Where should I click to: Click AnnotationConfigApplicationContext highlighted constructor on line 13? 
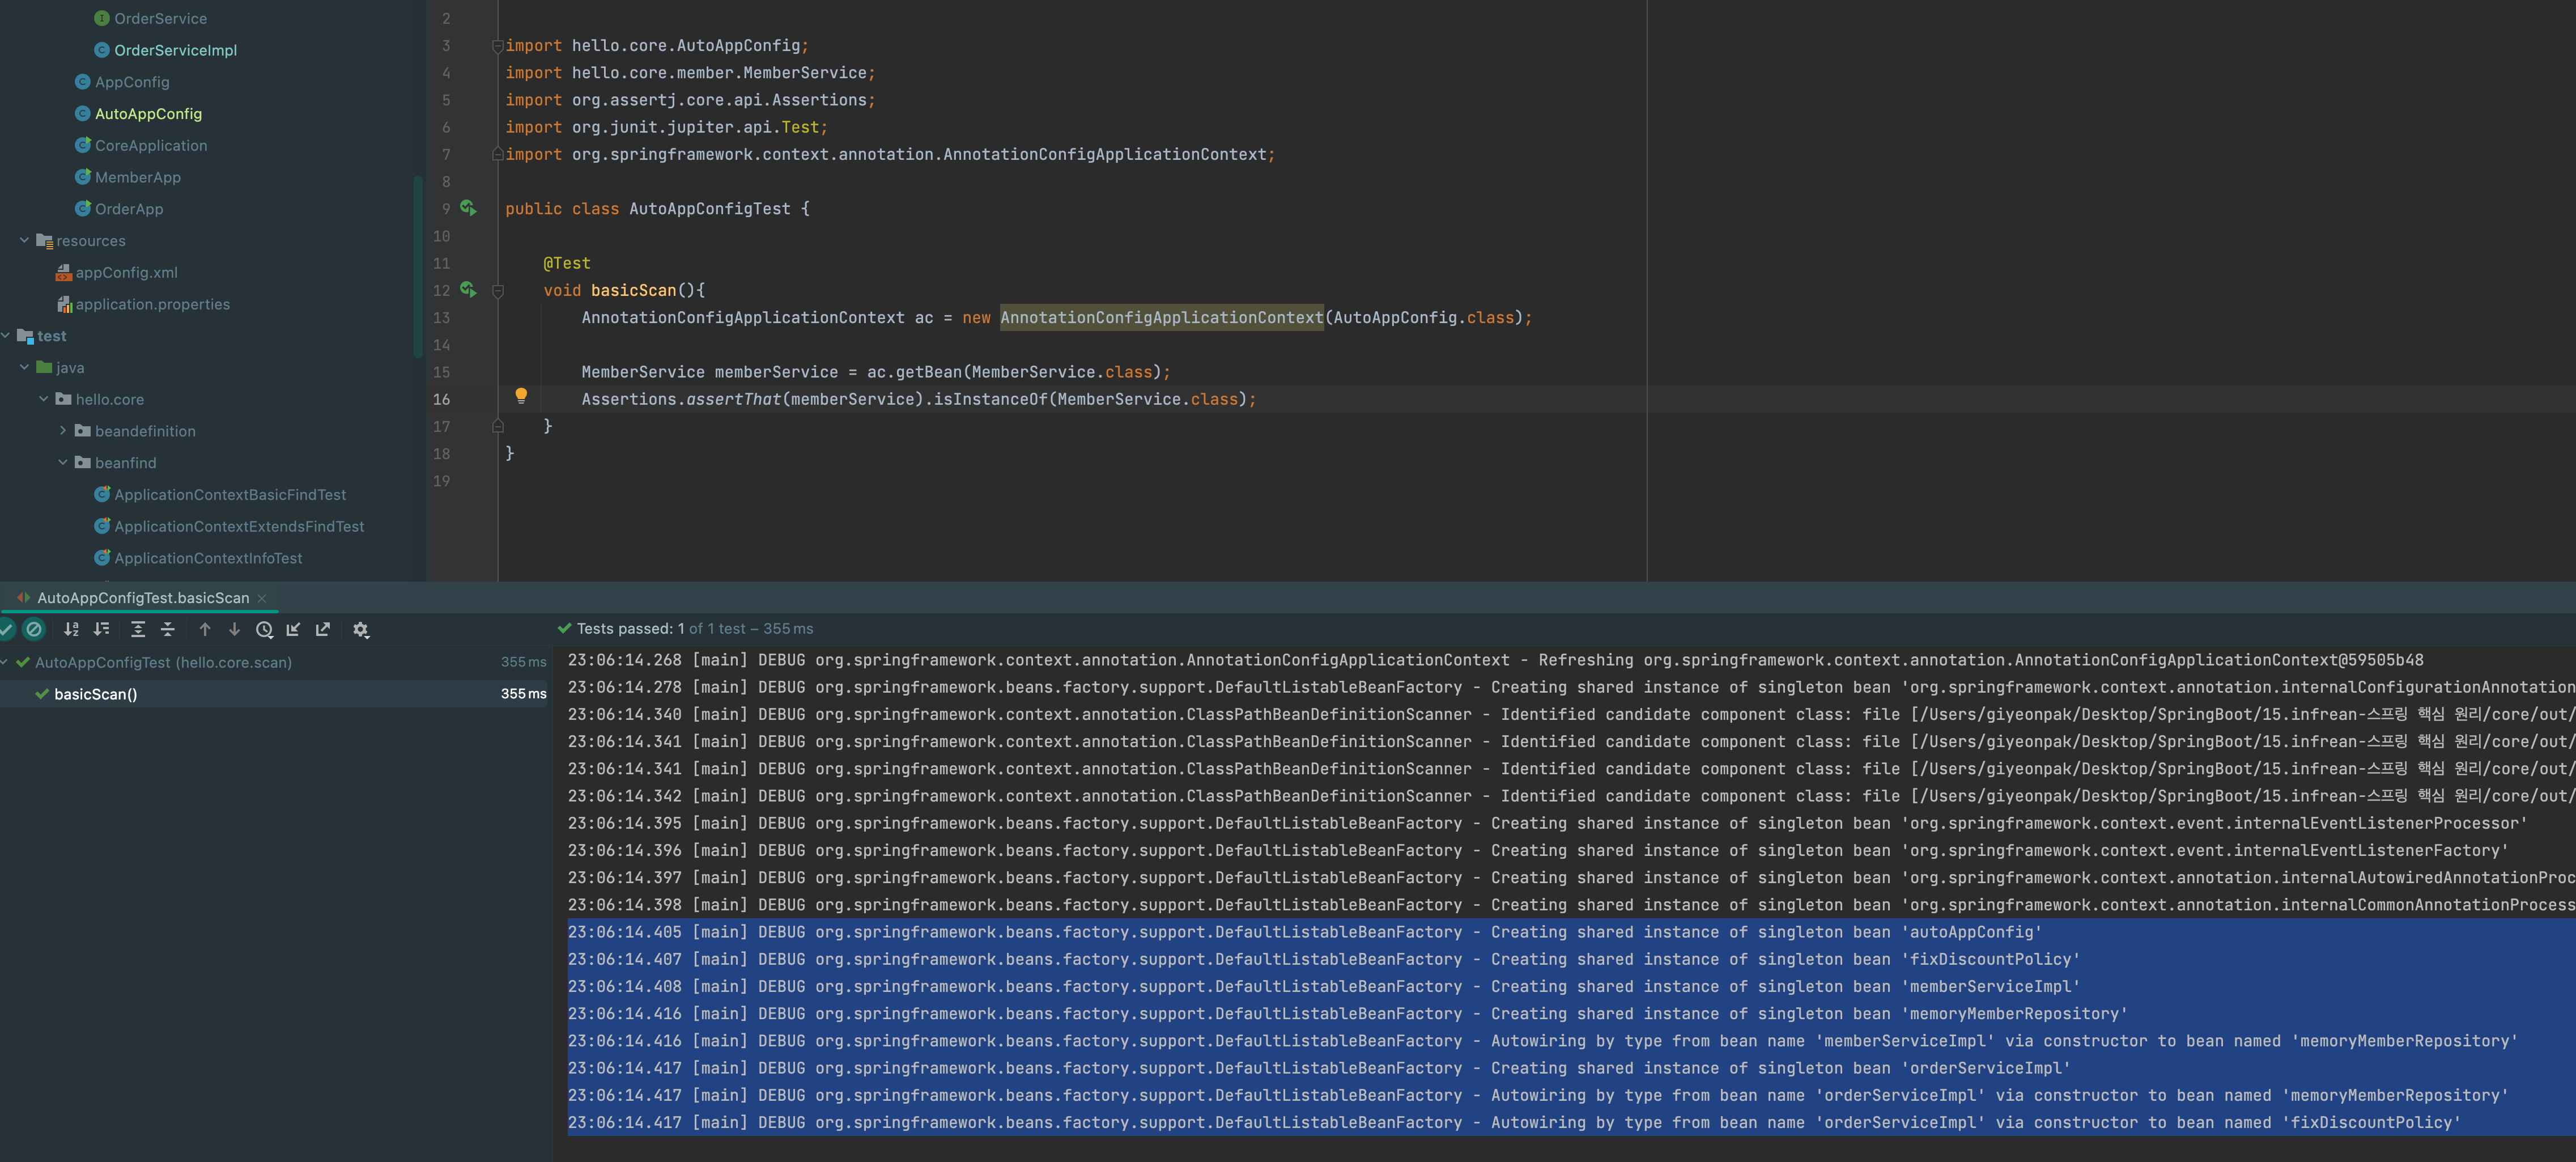pos(1161,318)
